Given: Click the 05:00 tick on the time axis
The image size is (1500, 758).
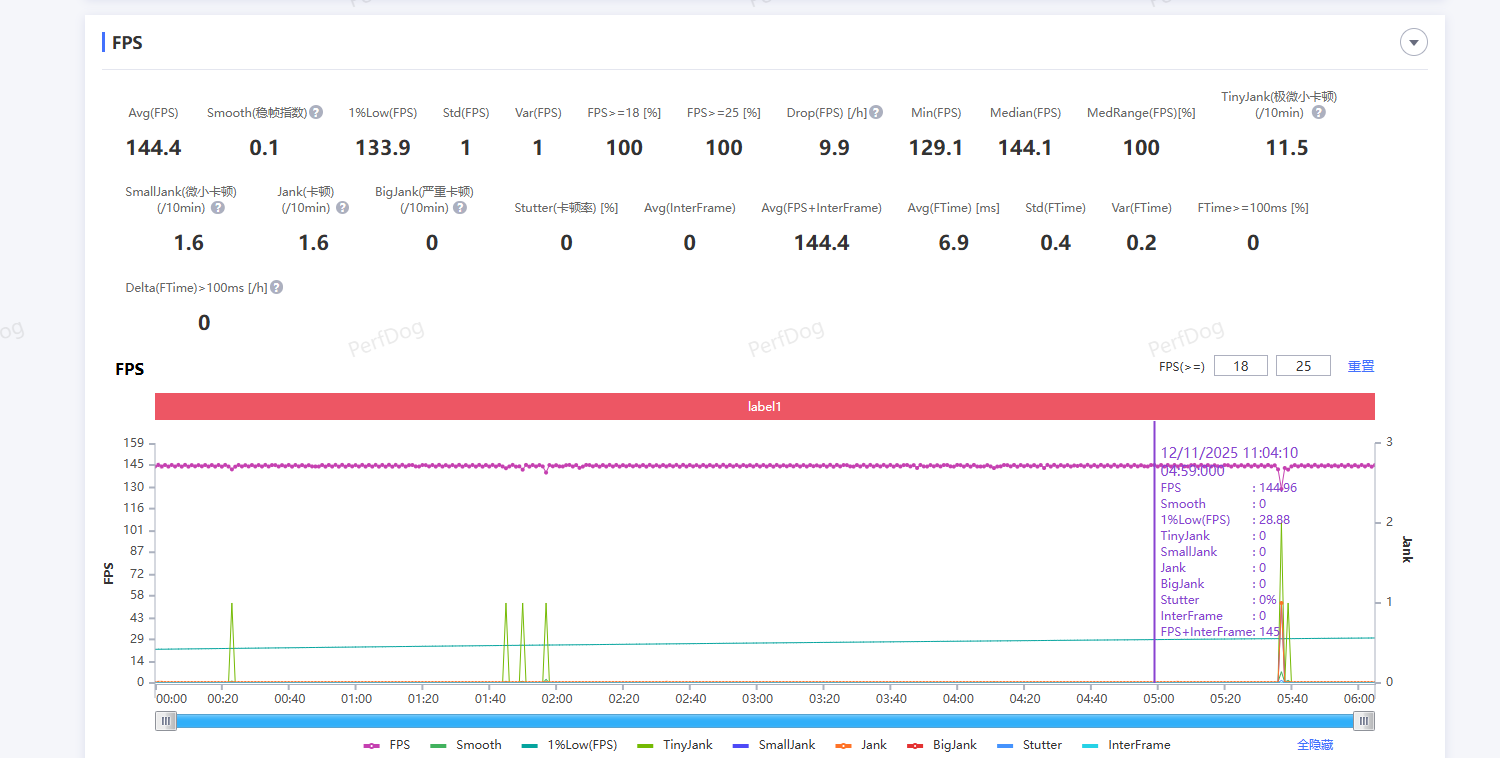Looking at the screenshot, I should pos(1160,699).
